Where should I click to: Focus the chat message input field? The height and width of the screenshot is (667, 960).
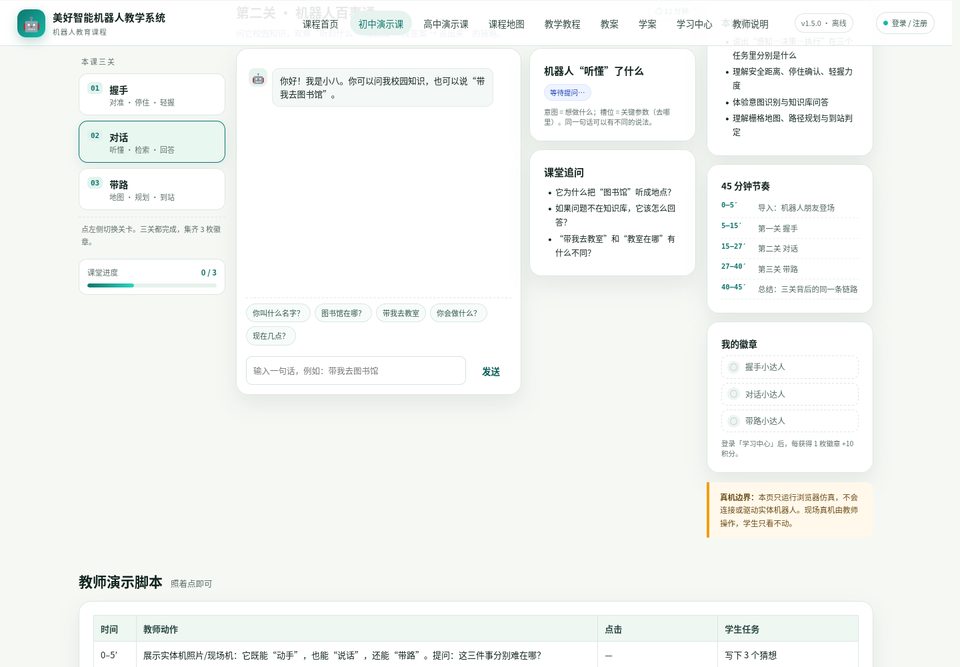tap(356, 371)
